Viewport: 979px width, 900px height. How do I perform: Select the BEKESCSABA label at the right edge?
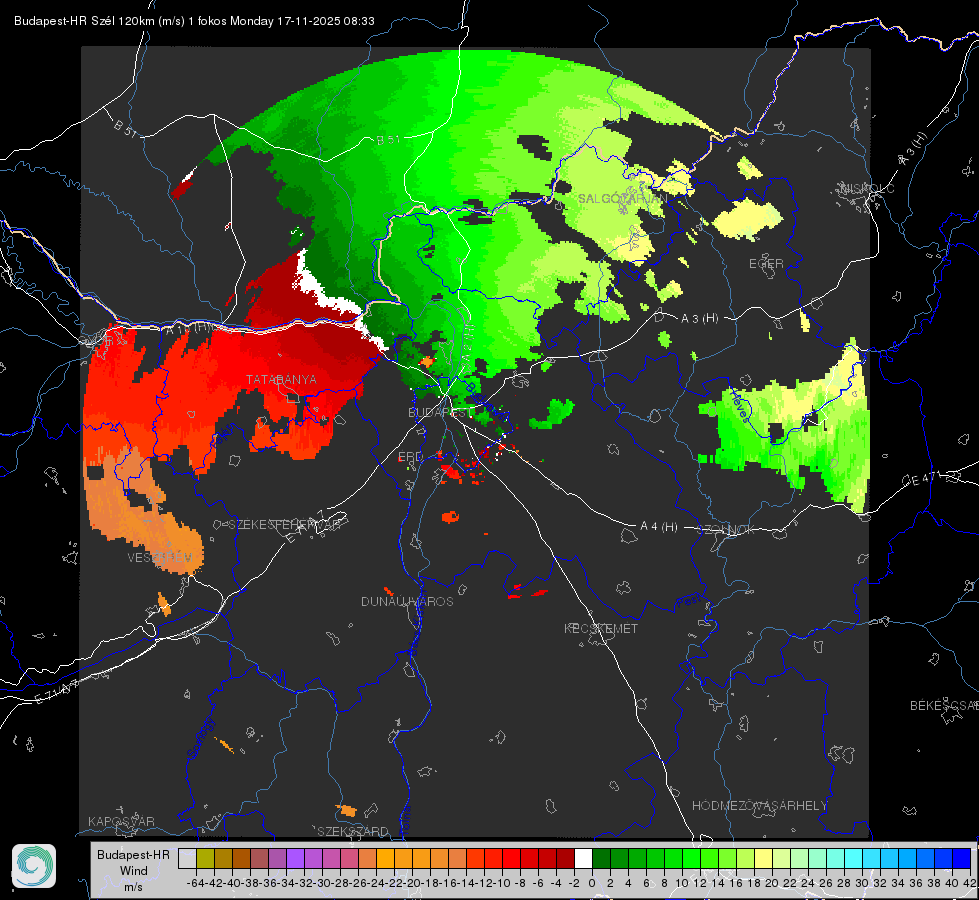pyautogui.click(x=944, y=706)
